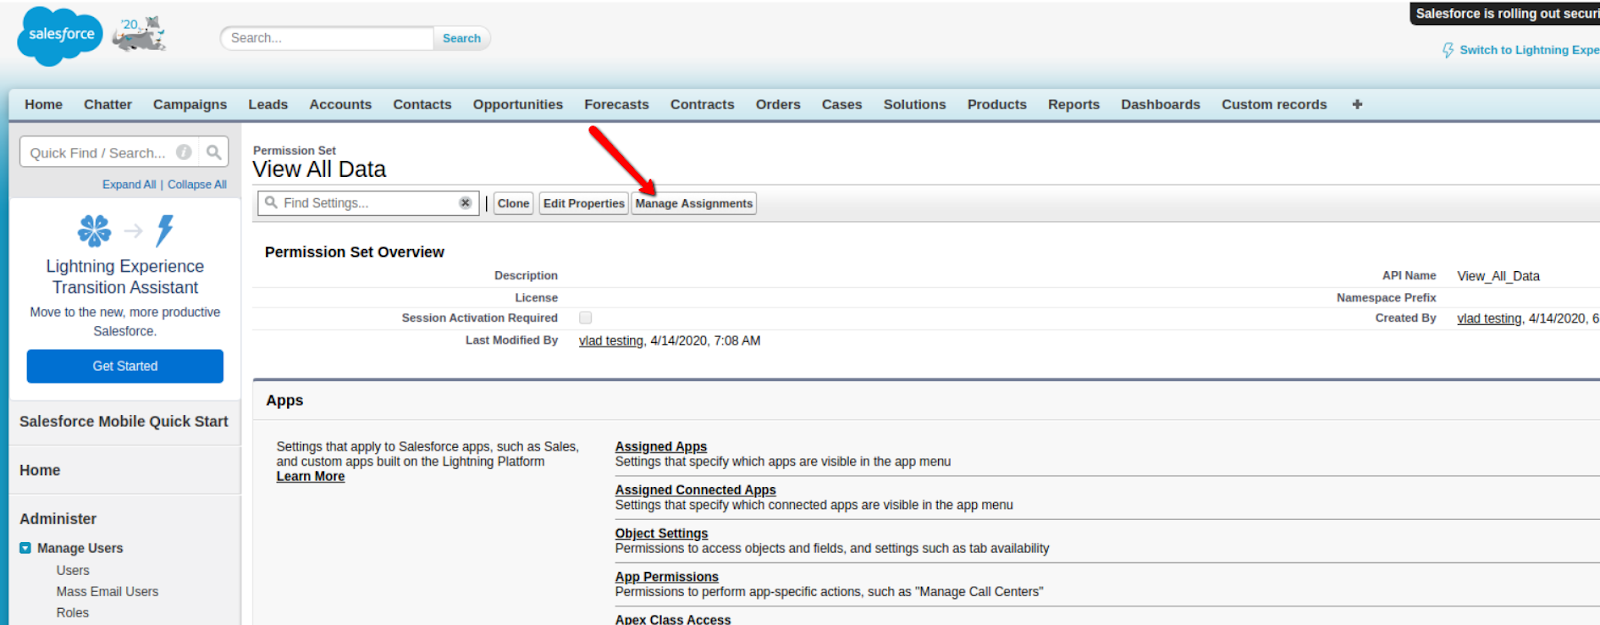Click the View_All_Data API name value
This screenshot has height=625, width=1600.
pos(1498,276)
